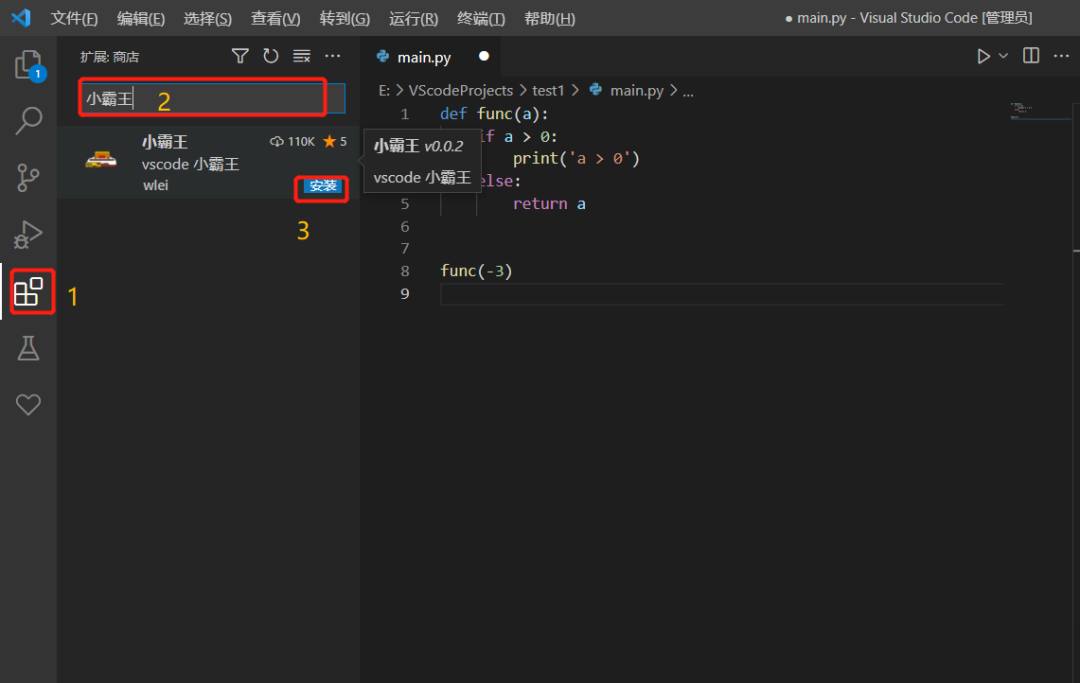The width and height of the screenshot is (1080, 683).
Task: Click test1 folder in breadcrumb
Action: pos(548,91)
